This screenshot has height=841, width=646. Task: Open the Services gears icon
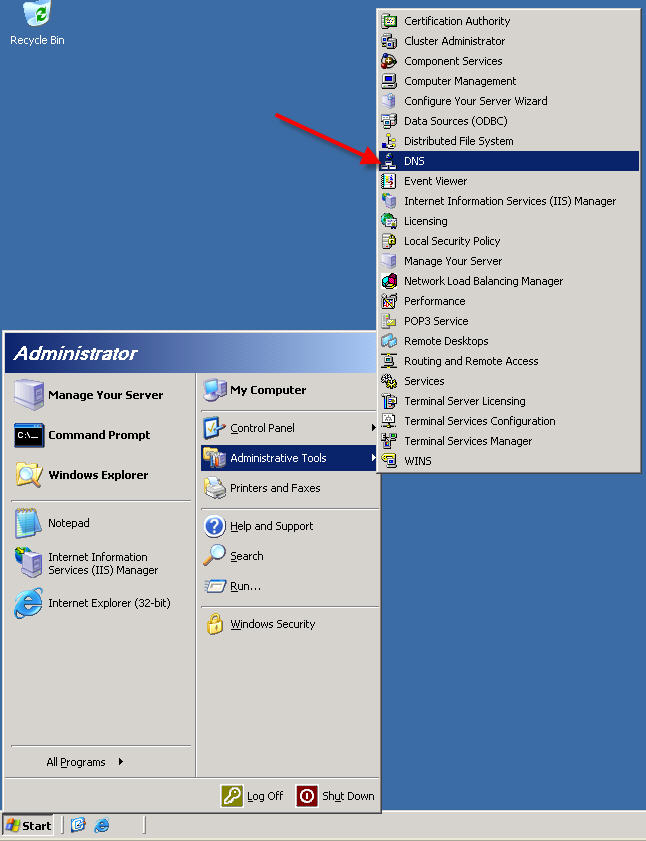pyautogui.click(x=389, y=381)
